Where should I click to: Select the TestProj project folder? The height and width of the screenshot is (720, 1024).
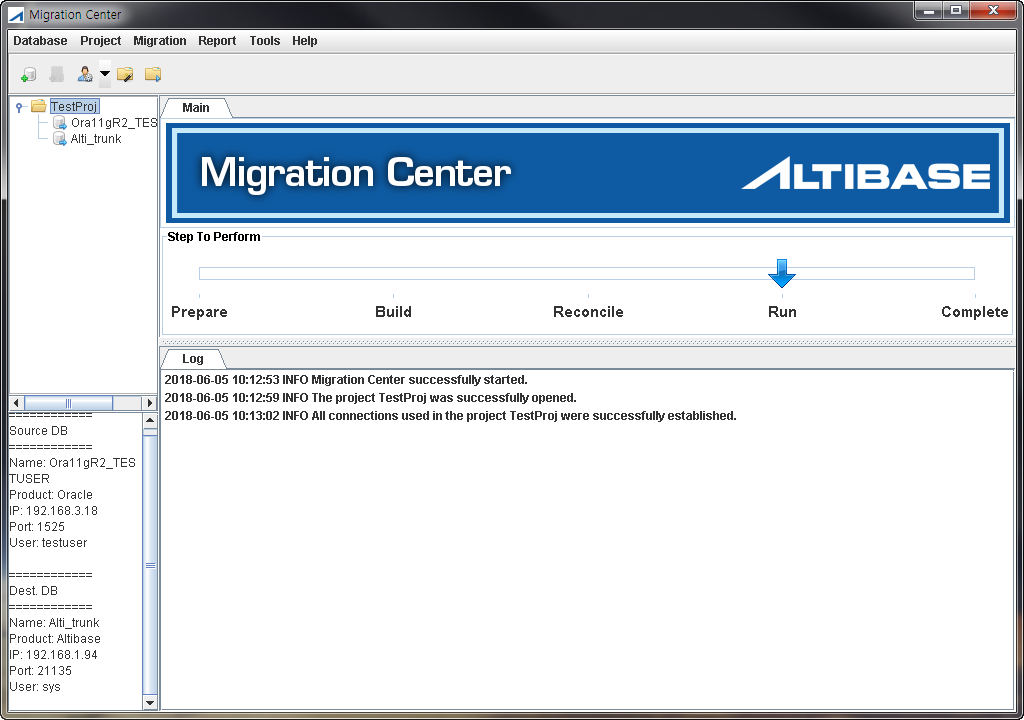[x=74, y=106]
